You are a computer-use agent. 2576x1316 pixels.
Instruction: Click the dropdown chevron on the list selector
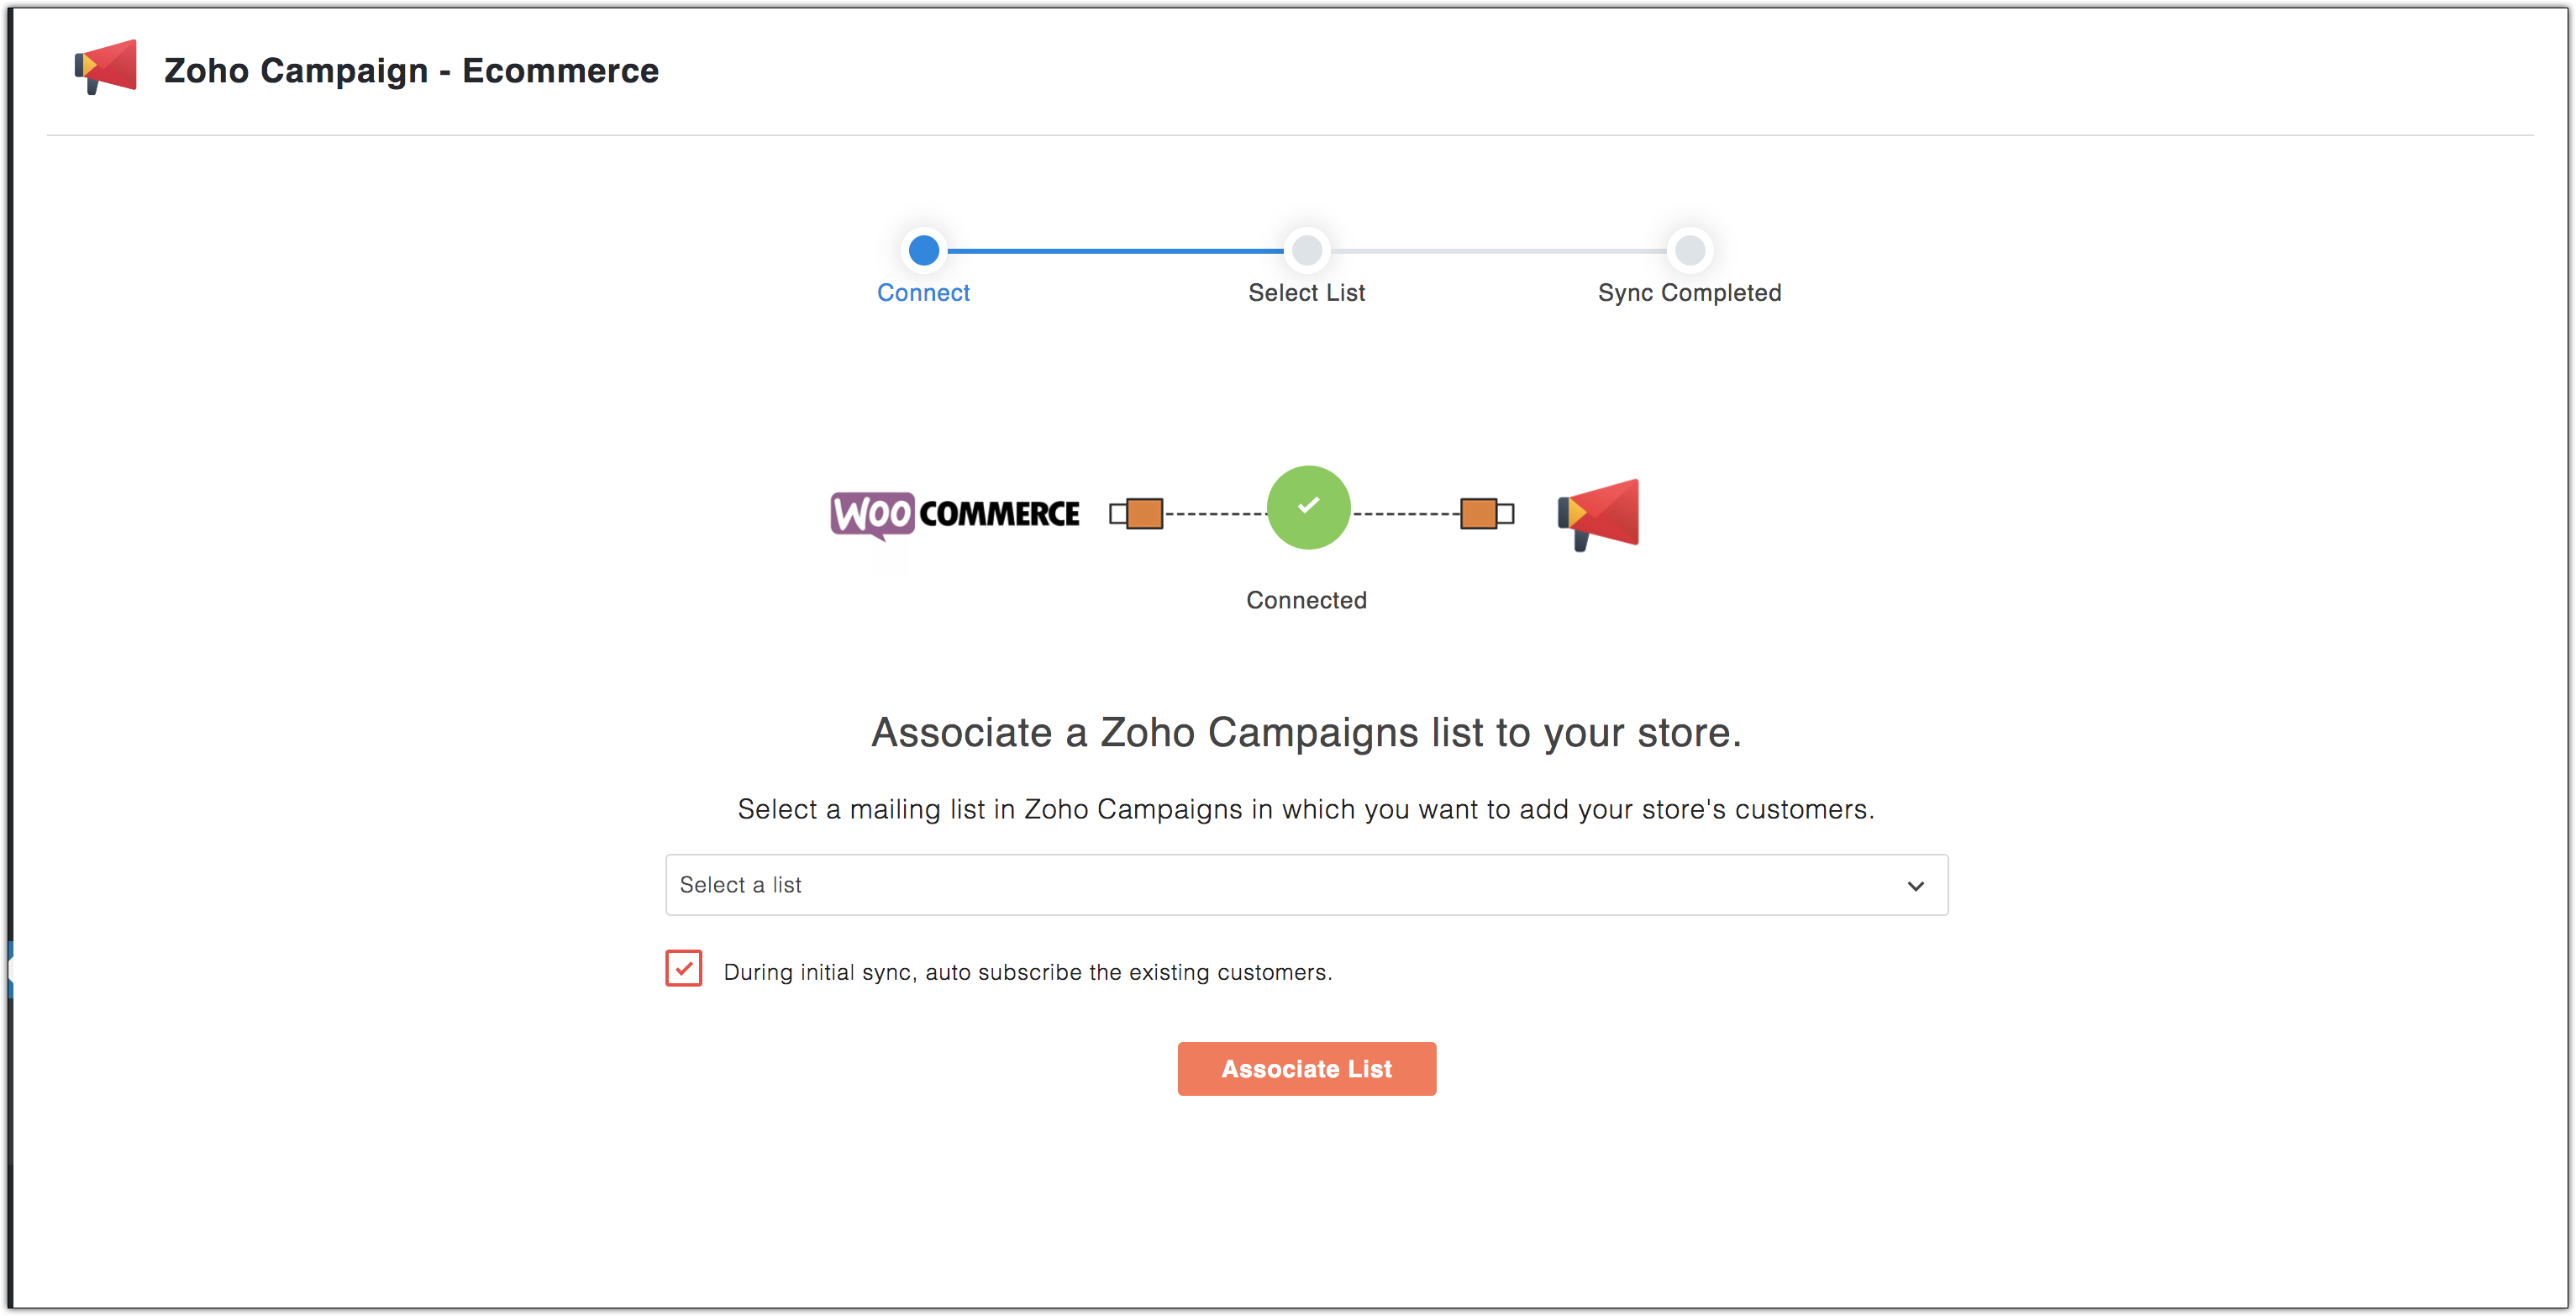coord(1916,885)
